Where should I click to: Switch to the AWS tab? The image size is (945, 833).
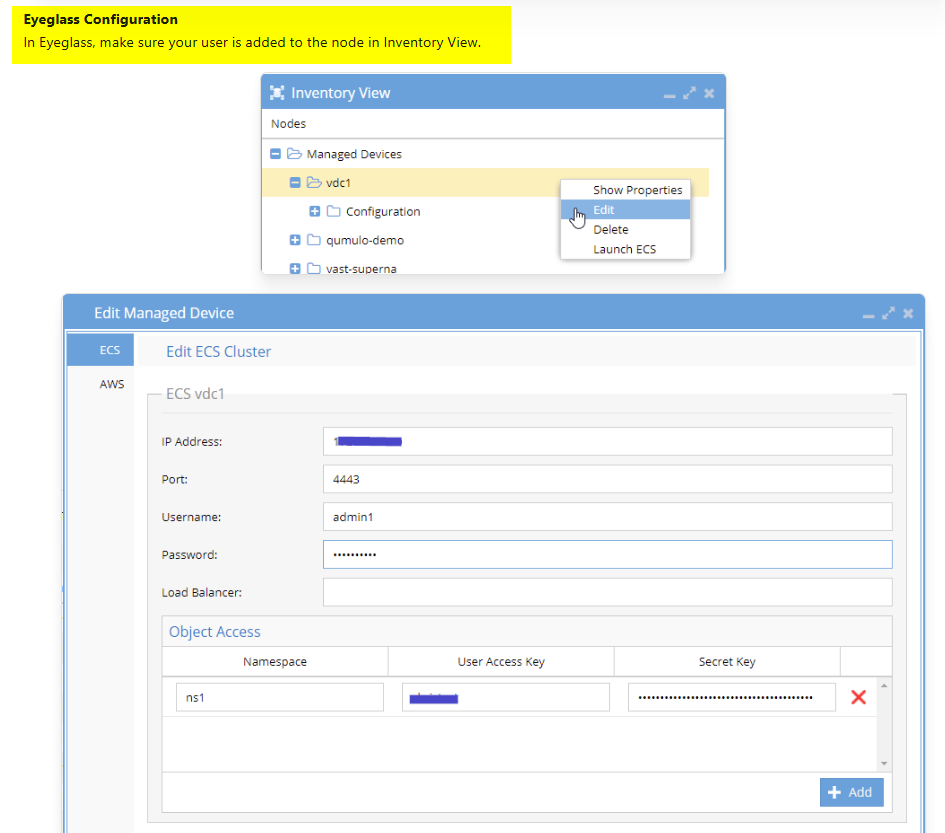111,384
